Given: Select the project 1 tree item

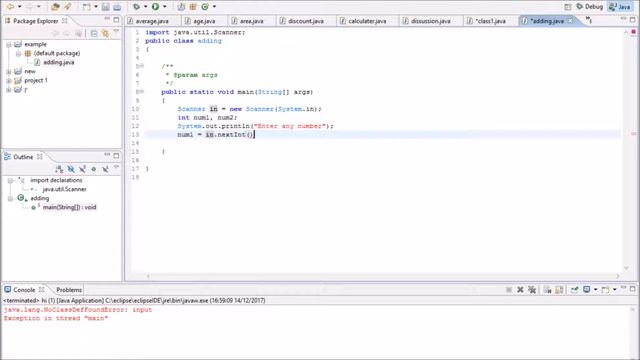Looking at the screenshot, I should (36, 80).
